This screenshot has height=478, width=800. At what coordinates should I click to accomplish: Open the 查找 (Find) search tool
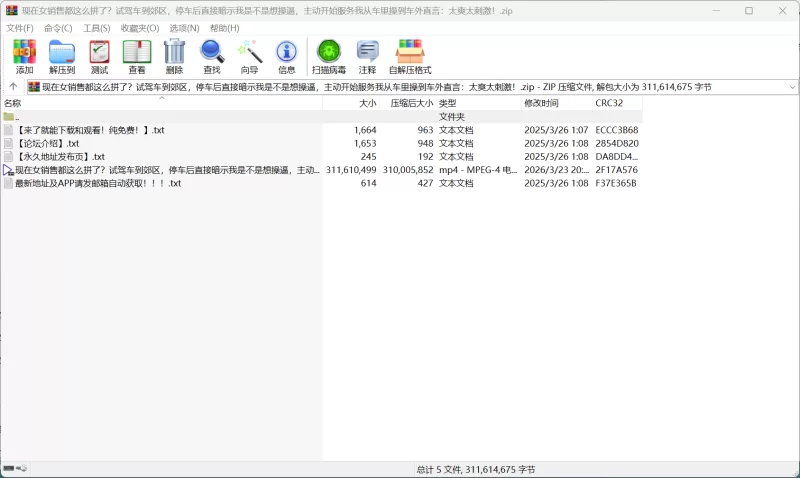pyautogui.click(x=212, y=56)
